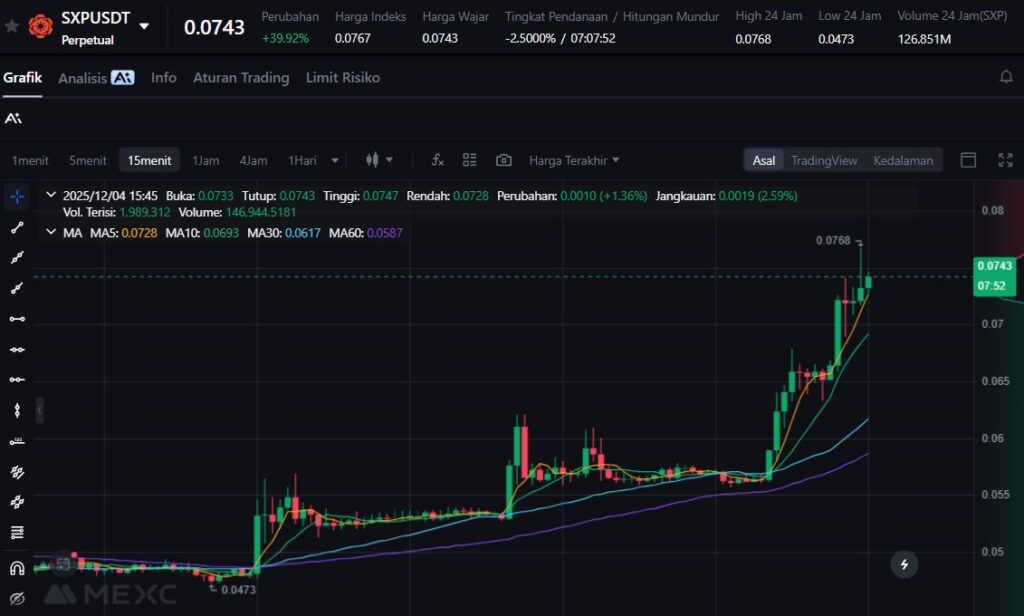Switch chart view to Kedalaman

pos(902,160)
